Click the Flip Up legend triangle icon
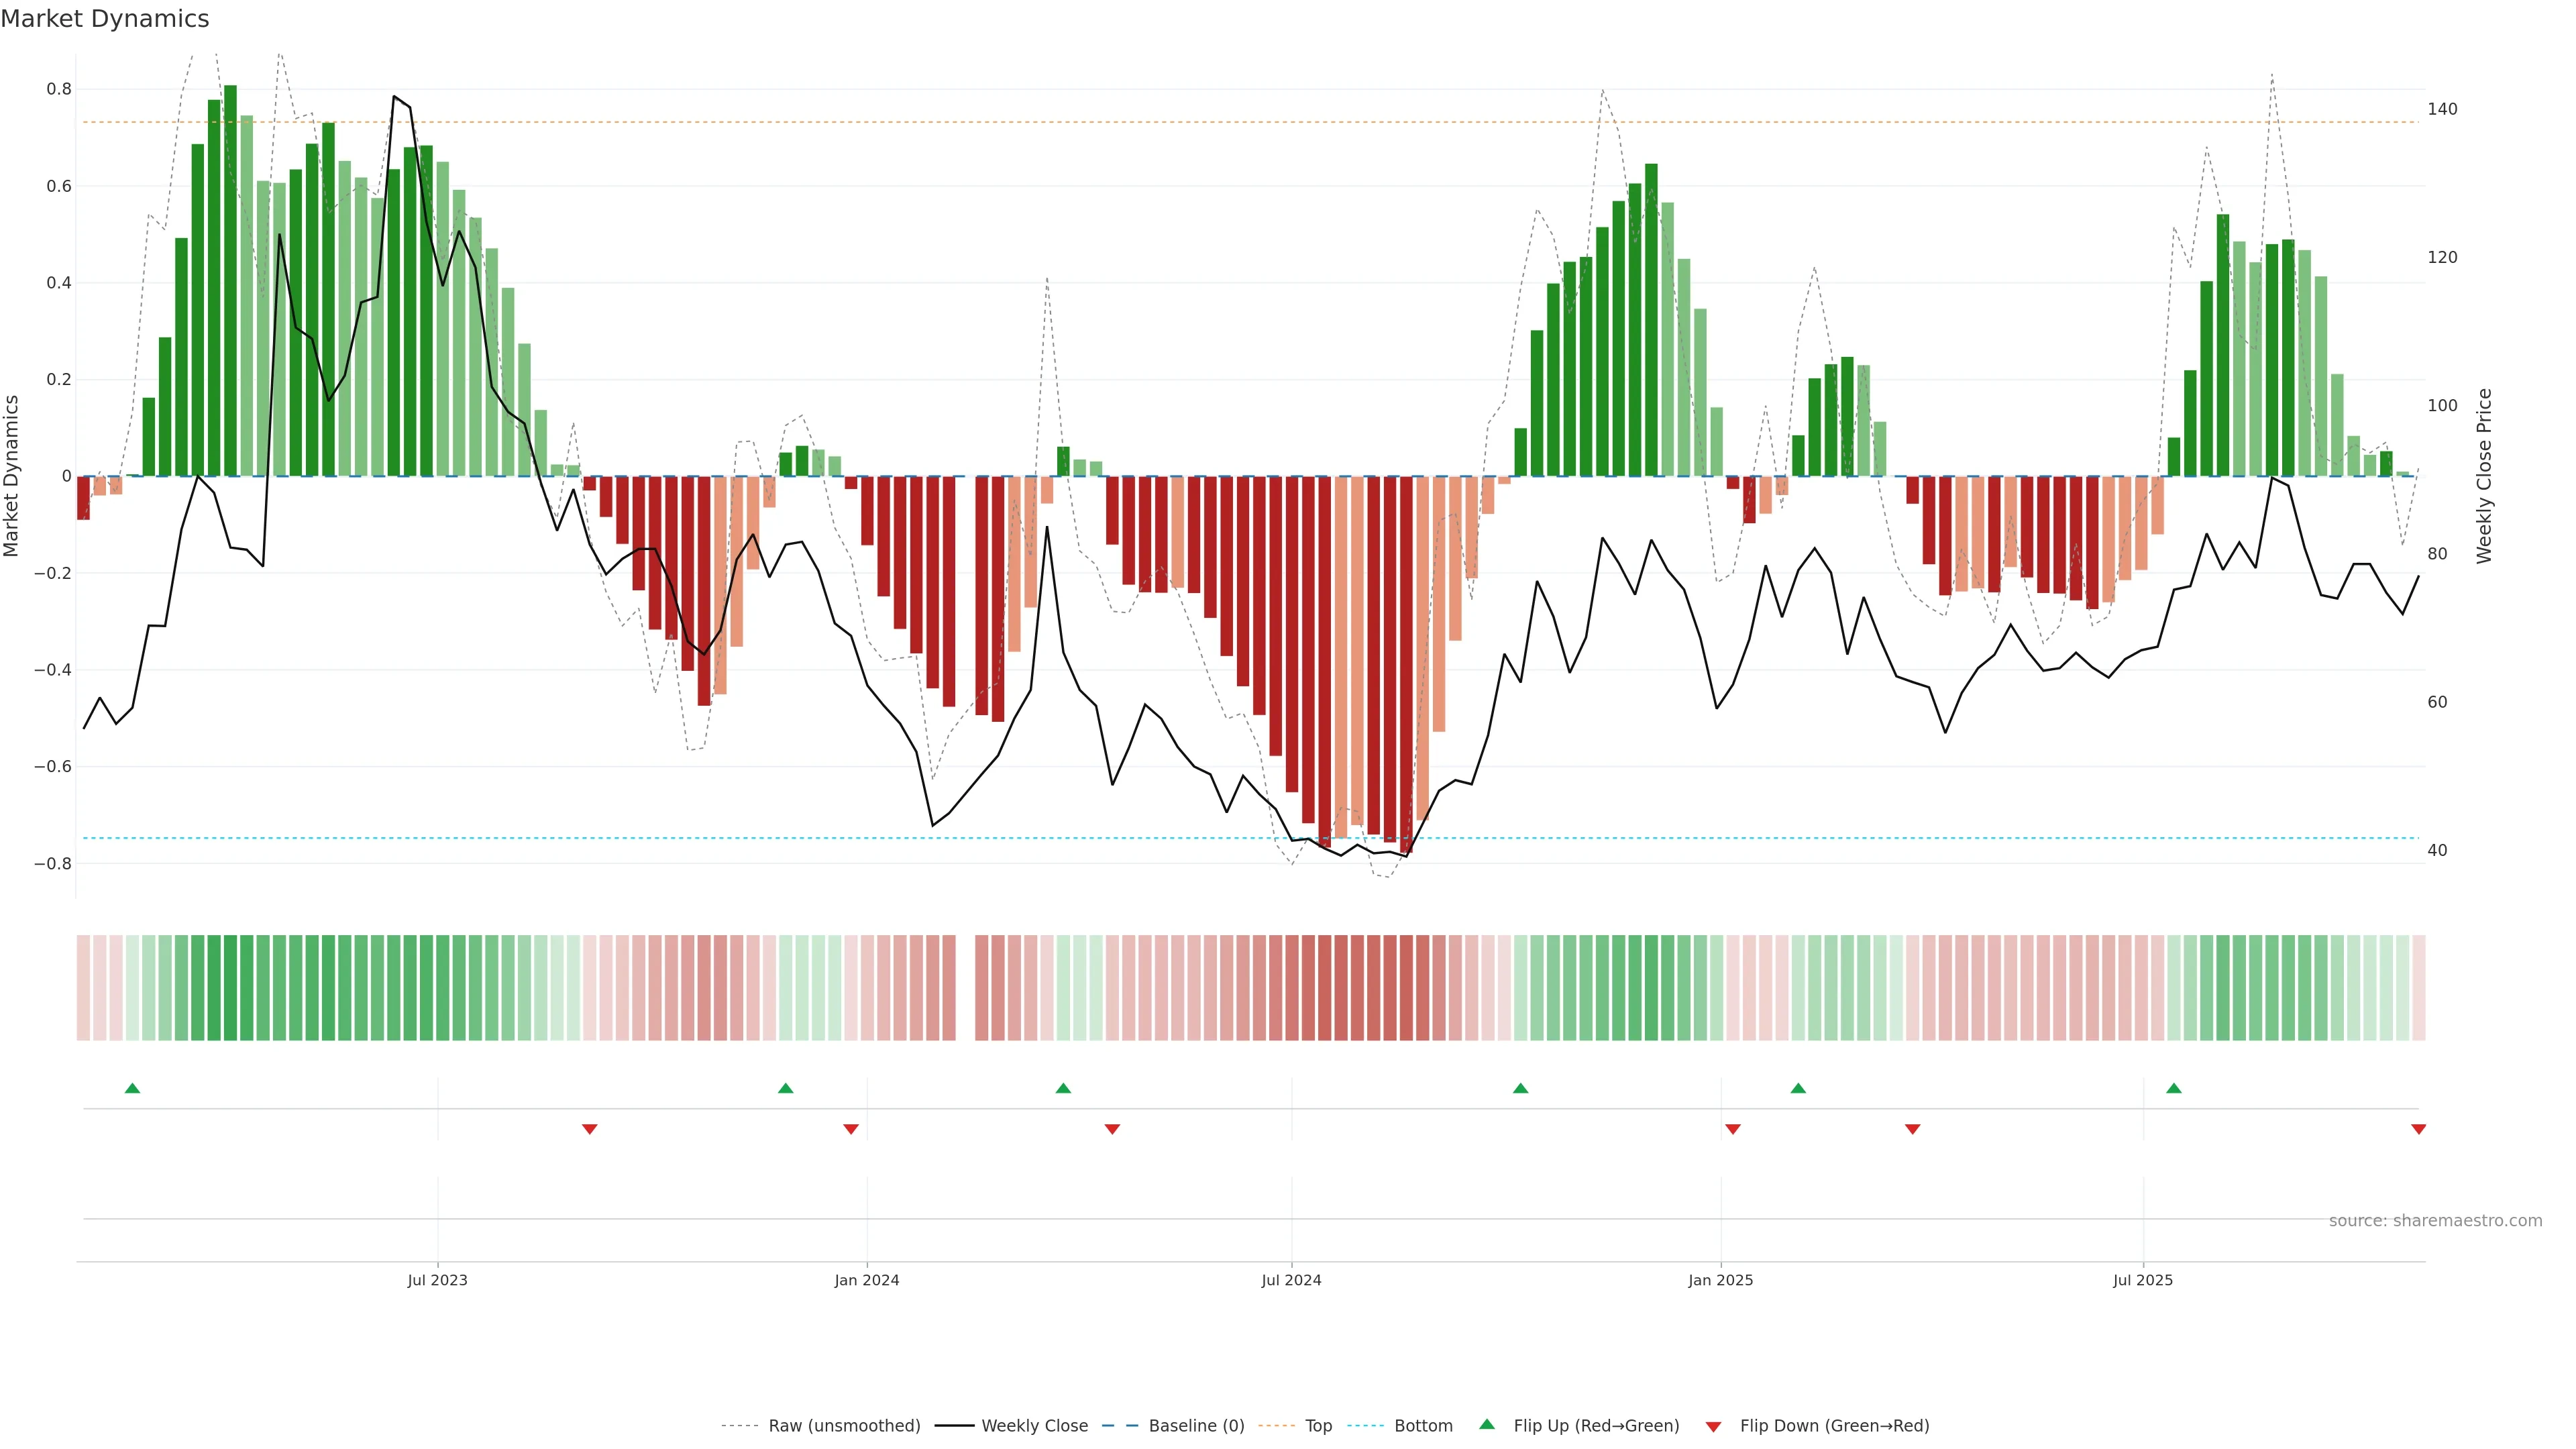The height and width of the screenshot is (1449, 2576). (1486, 1424)
